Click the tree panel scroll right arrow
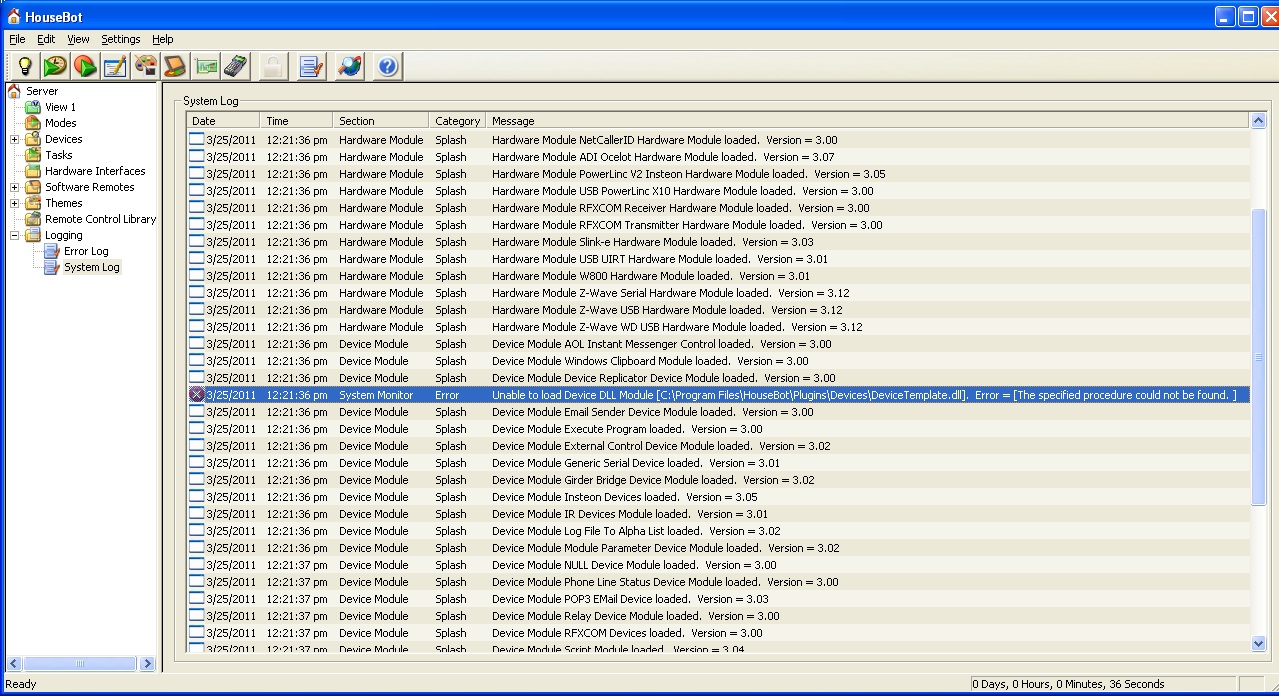Viewport: 1279px width, 696px height. pyautogui.click(x=147, y=663)
